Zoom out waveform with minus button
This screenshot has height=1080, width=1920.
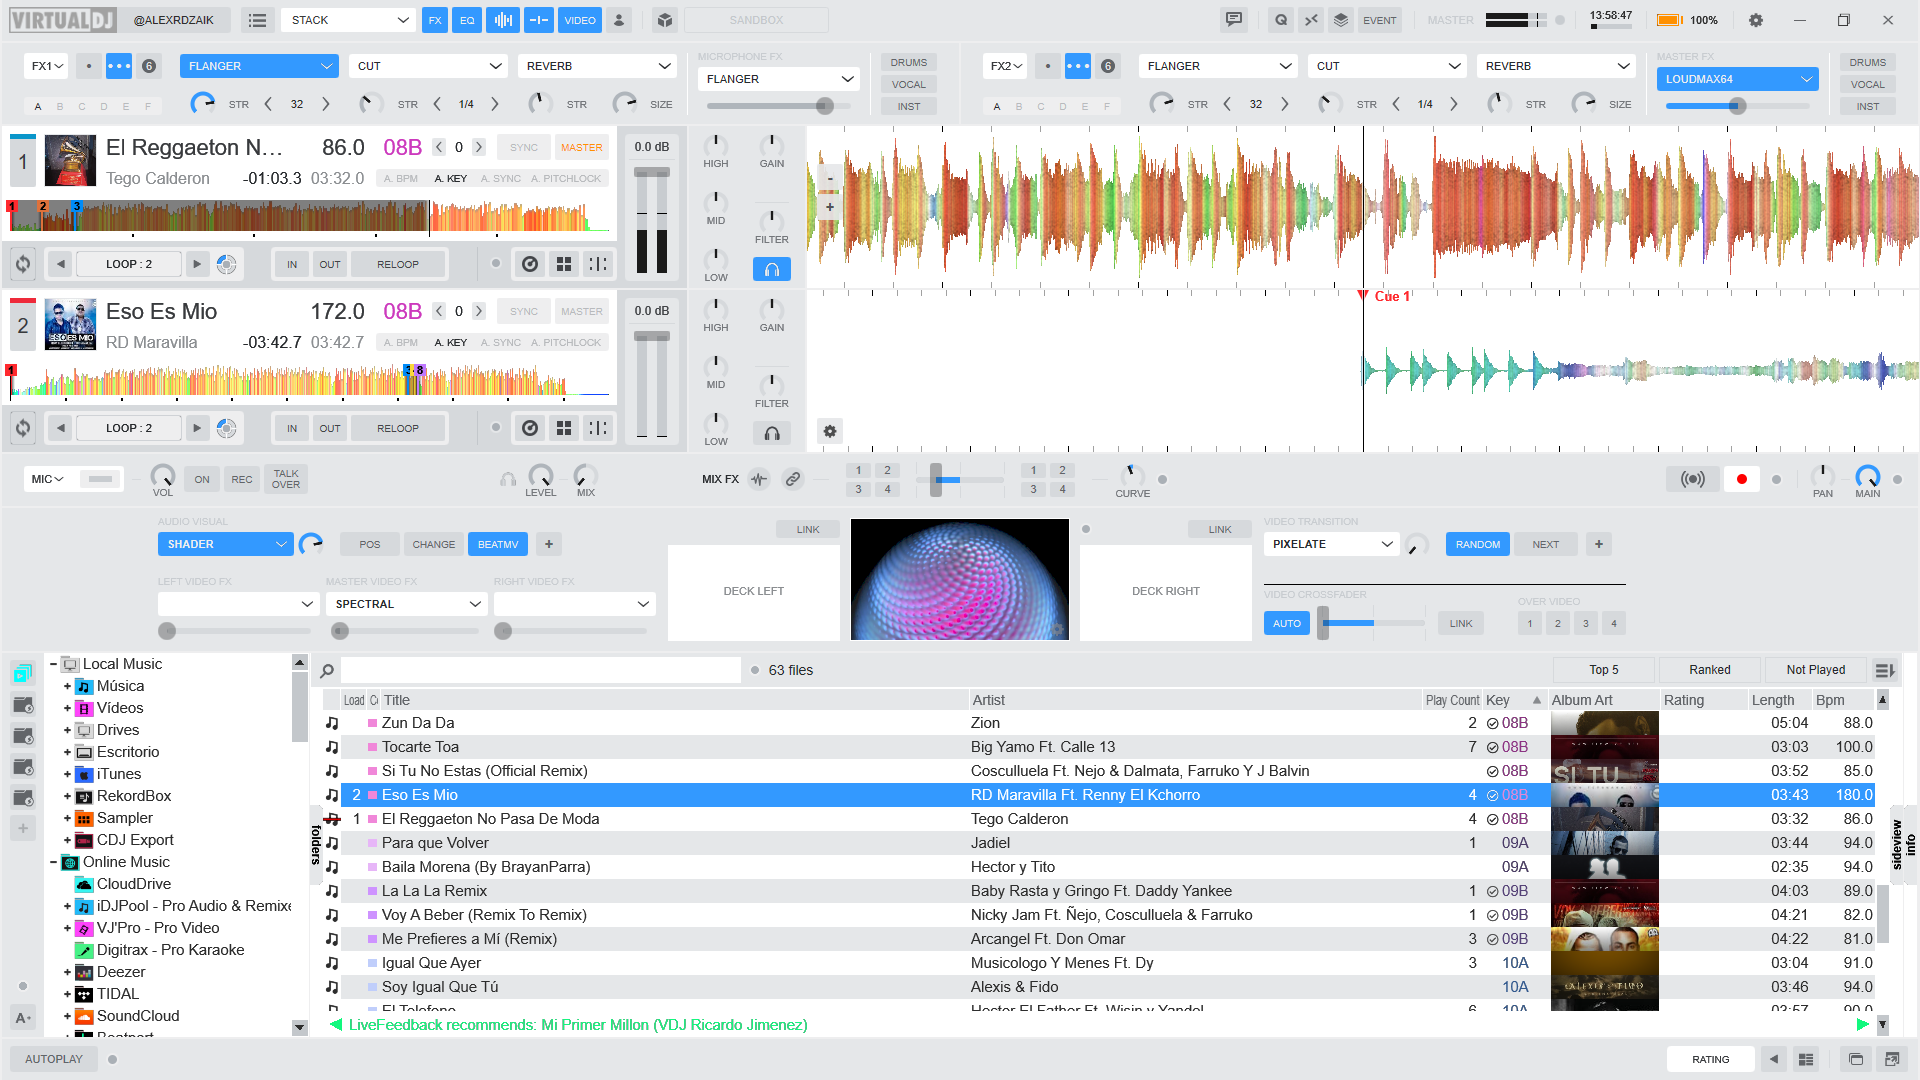coord(830,179)
